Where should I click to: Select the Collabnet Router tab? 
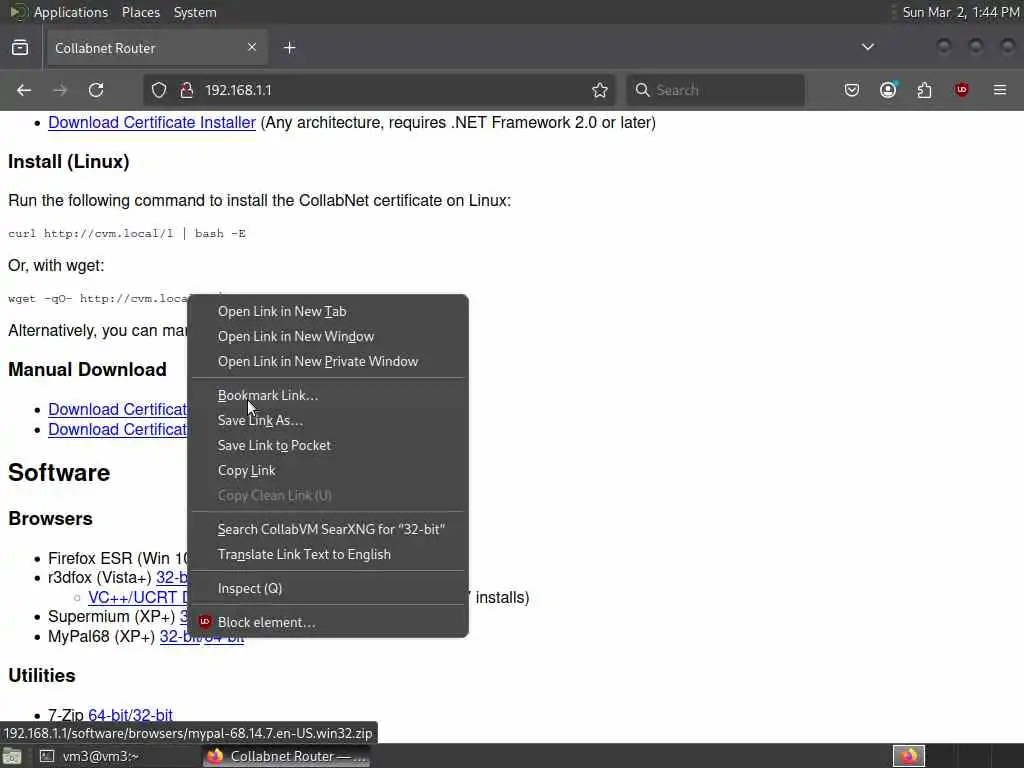pos(157,48)
